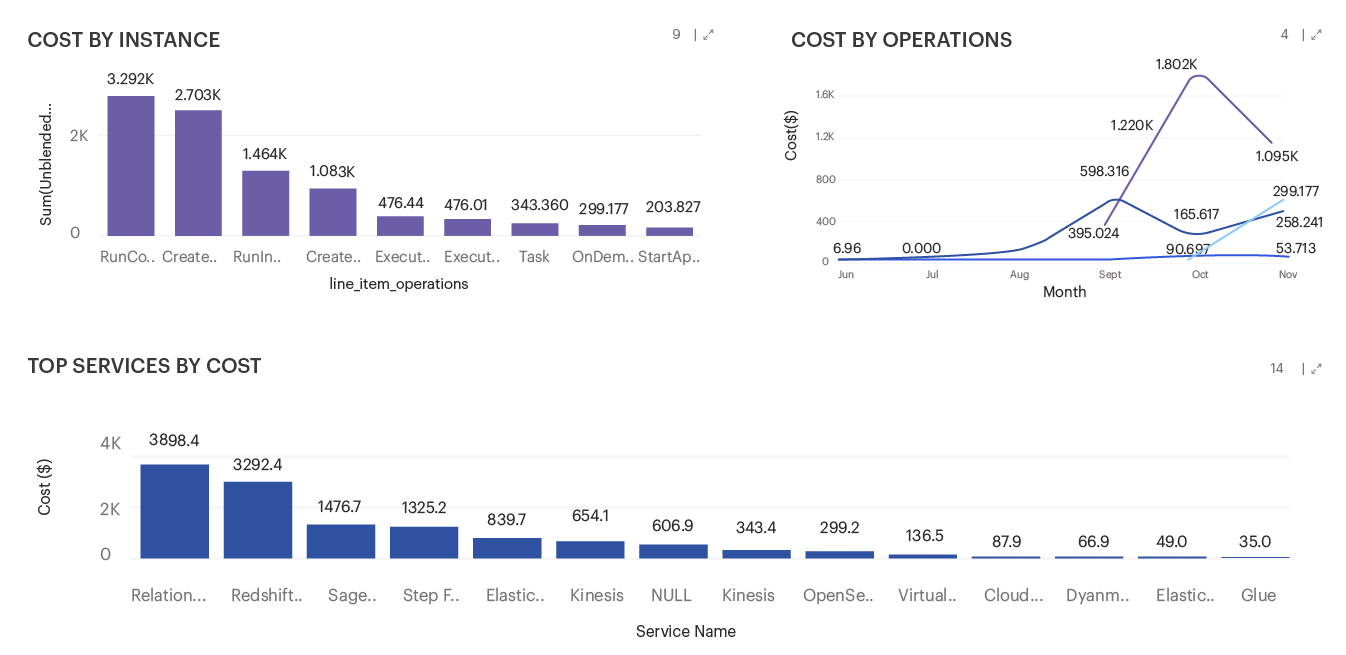Click the 165.617 data label

[x=1196, y=214]
